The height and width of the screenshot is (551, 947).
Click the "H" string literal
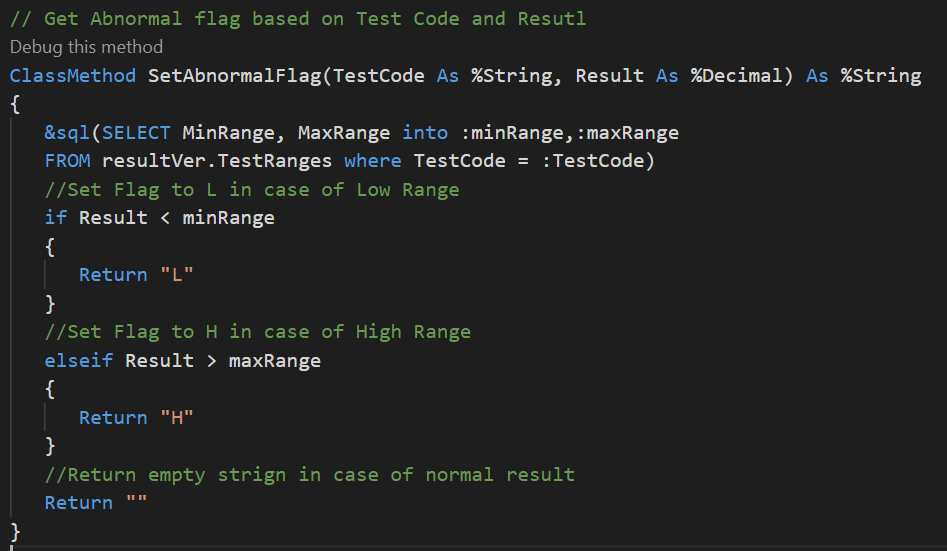[177, 418]
